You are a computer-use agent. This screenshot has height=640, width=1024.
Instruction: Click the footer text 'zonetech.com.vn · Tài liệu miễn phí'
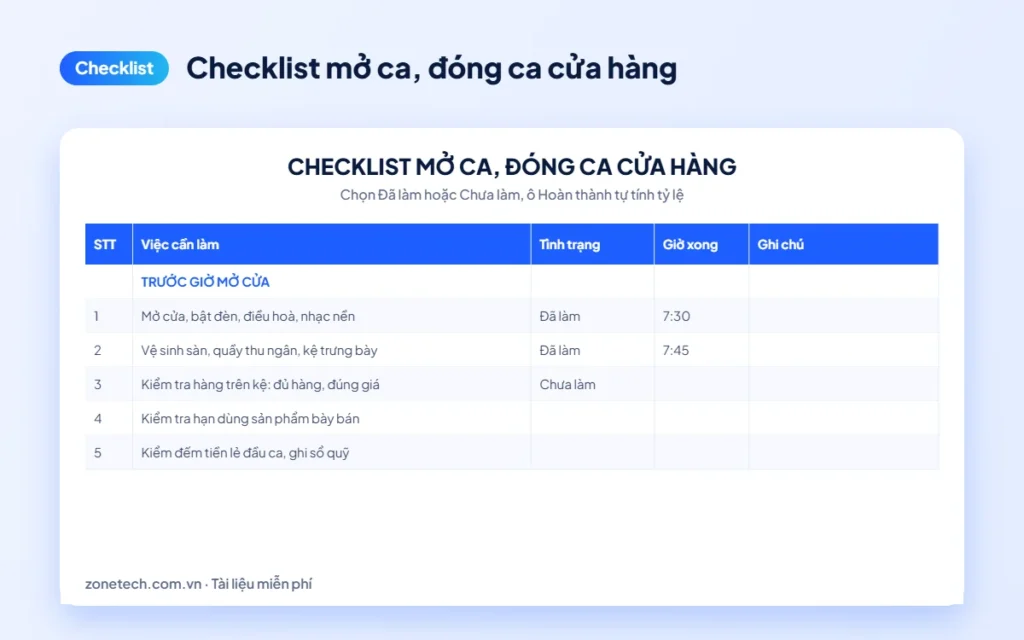point(199,584)
